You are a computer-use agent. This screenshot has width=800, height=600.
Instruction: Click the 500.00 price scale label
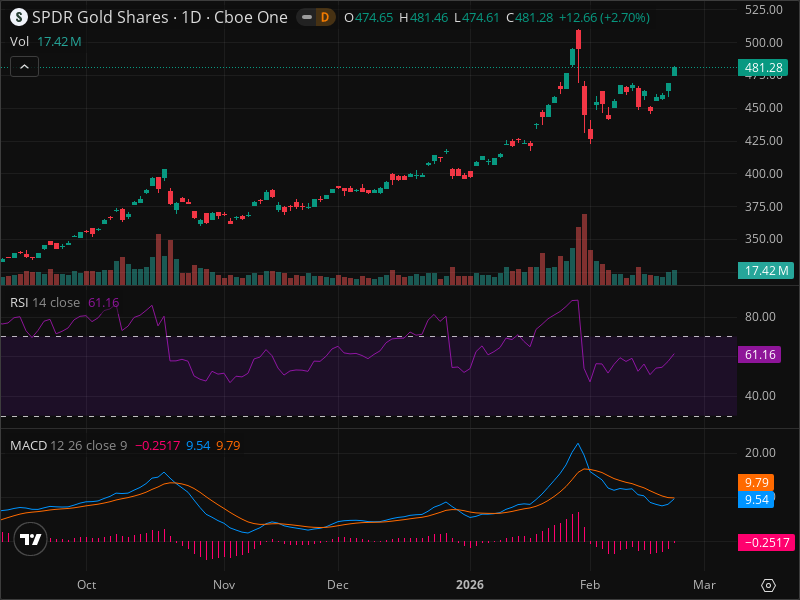coord(763,42)
